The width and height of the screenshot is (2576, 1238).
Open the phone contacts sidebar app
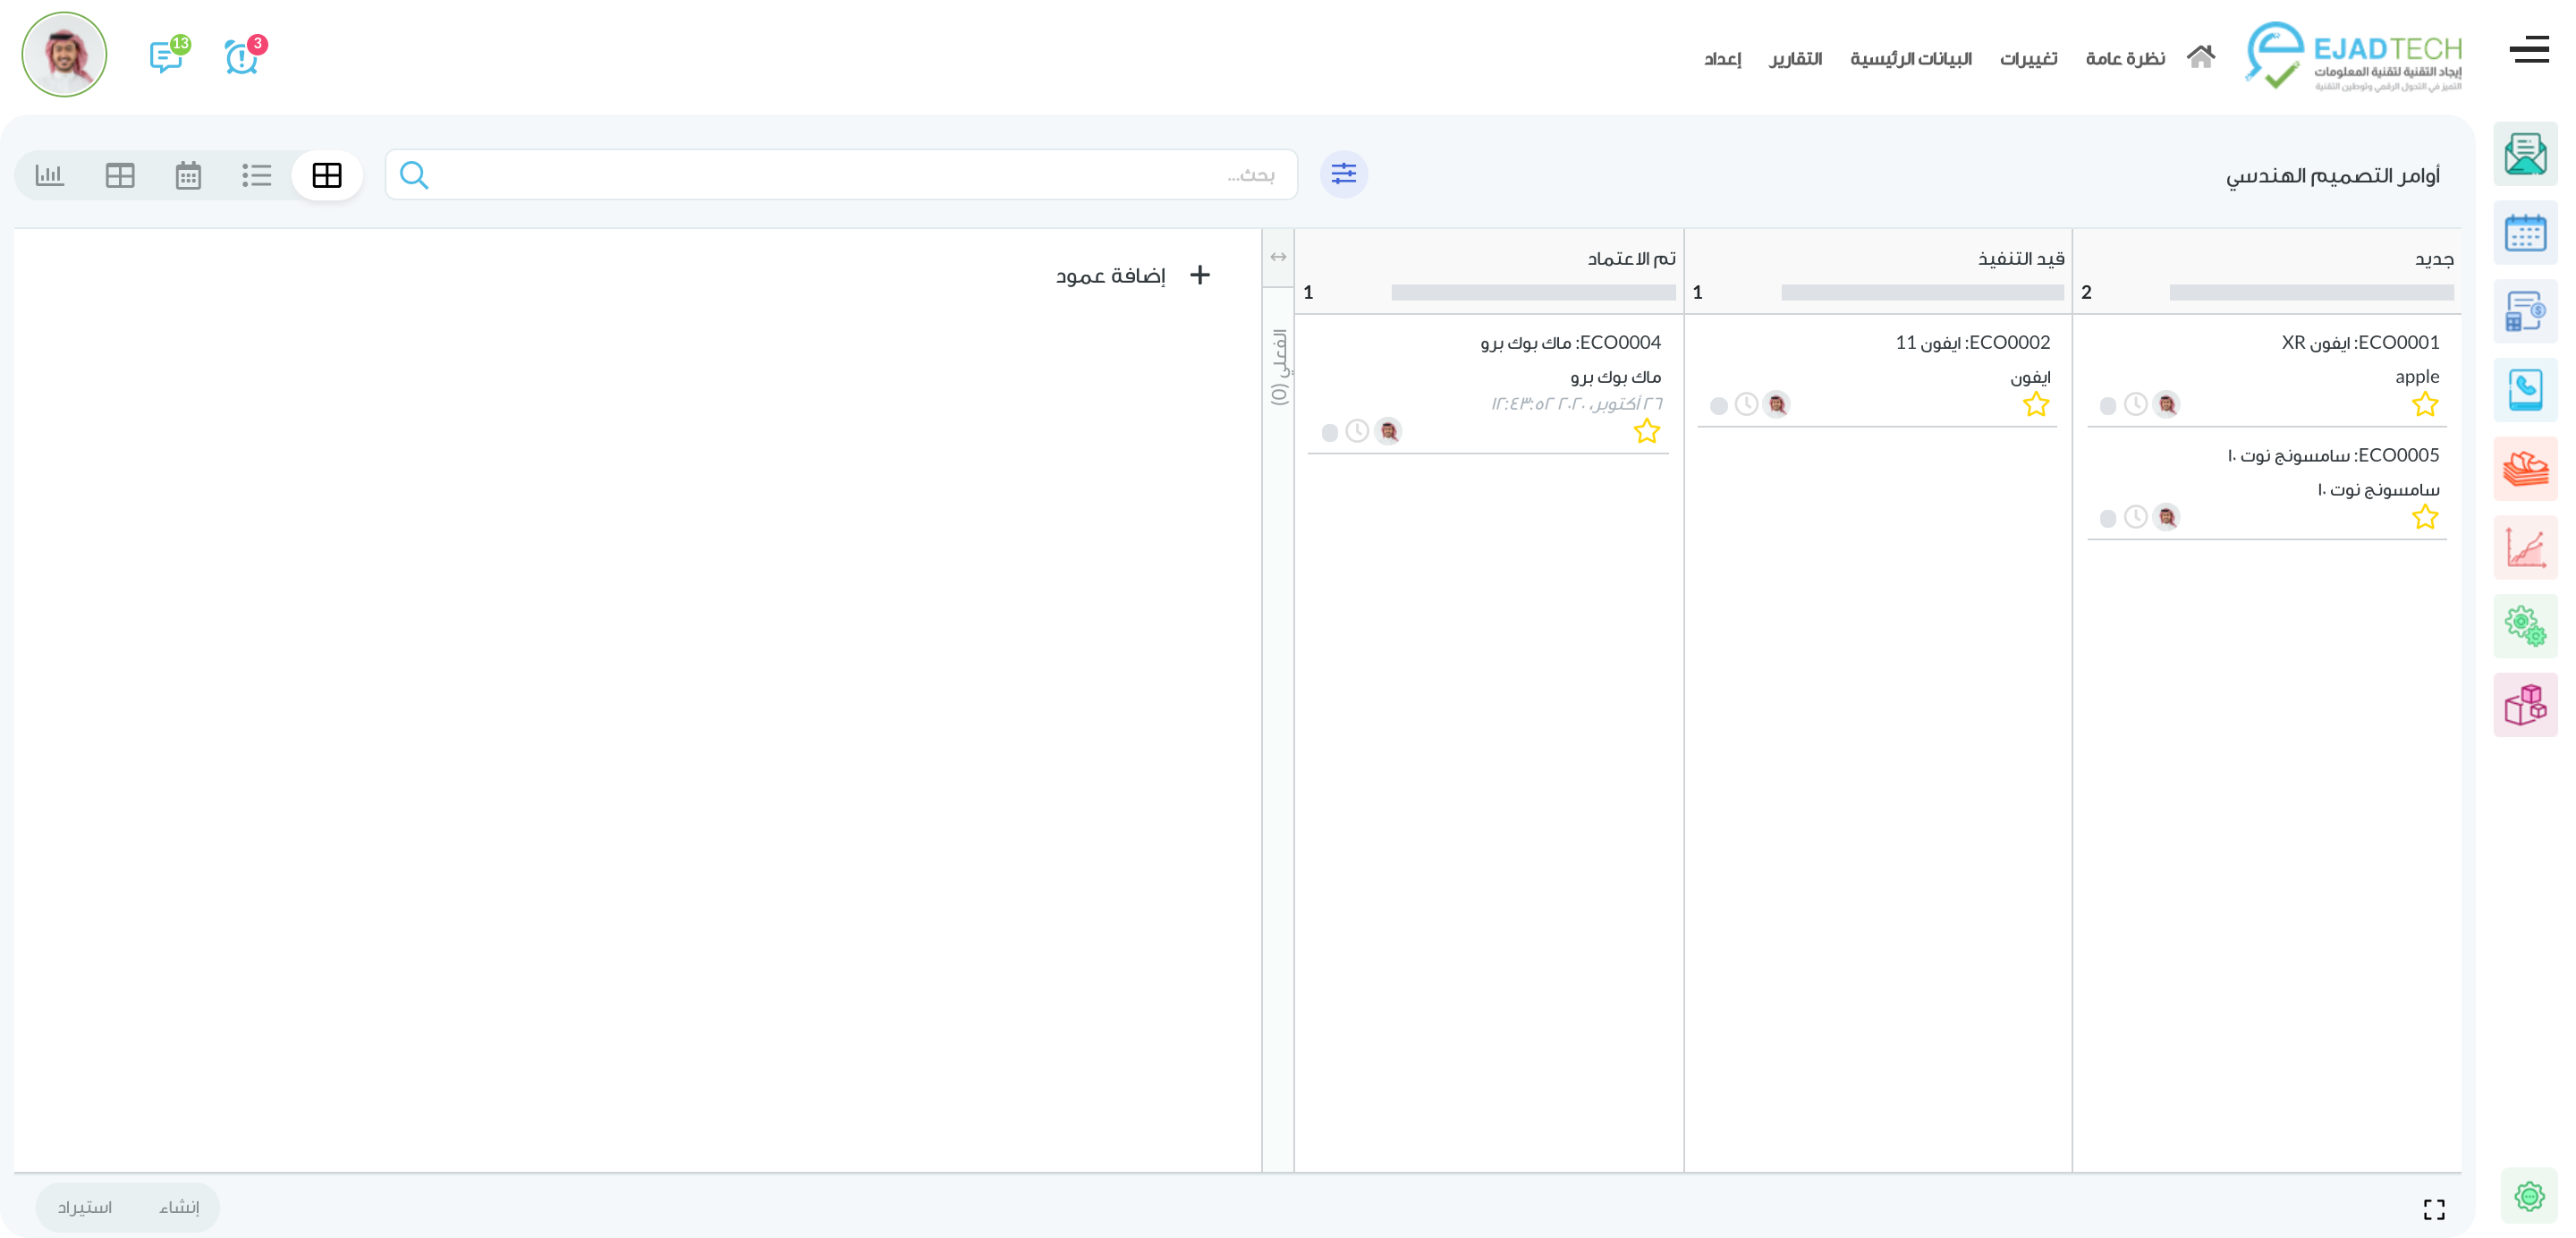[x=2524, y=389]
